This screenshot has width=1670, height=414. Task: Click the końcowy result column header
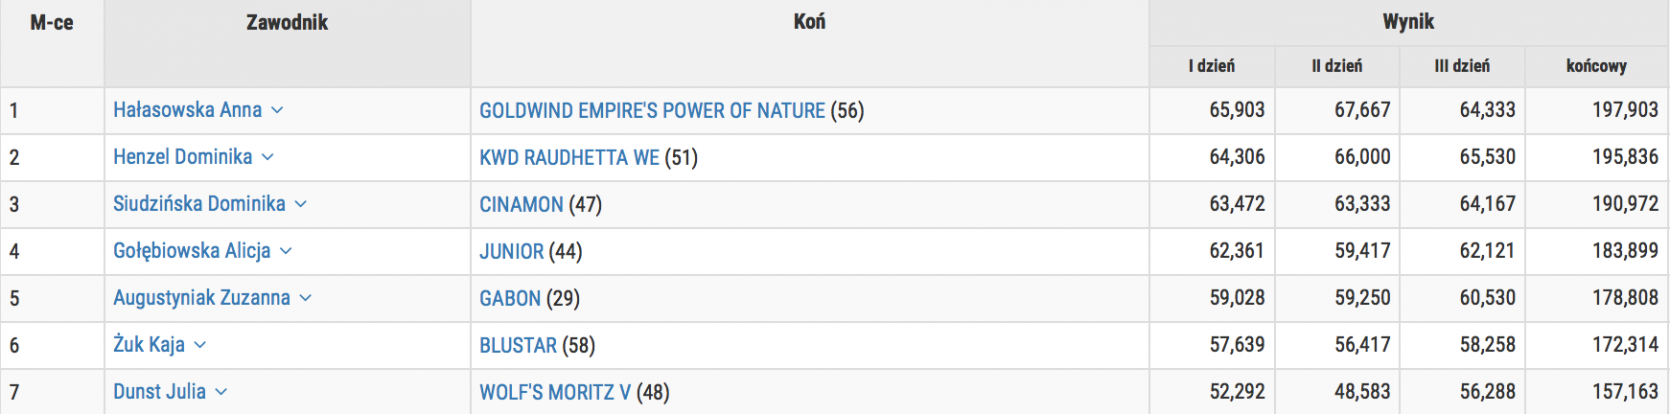coord(1595,66)
